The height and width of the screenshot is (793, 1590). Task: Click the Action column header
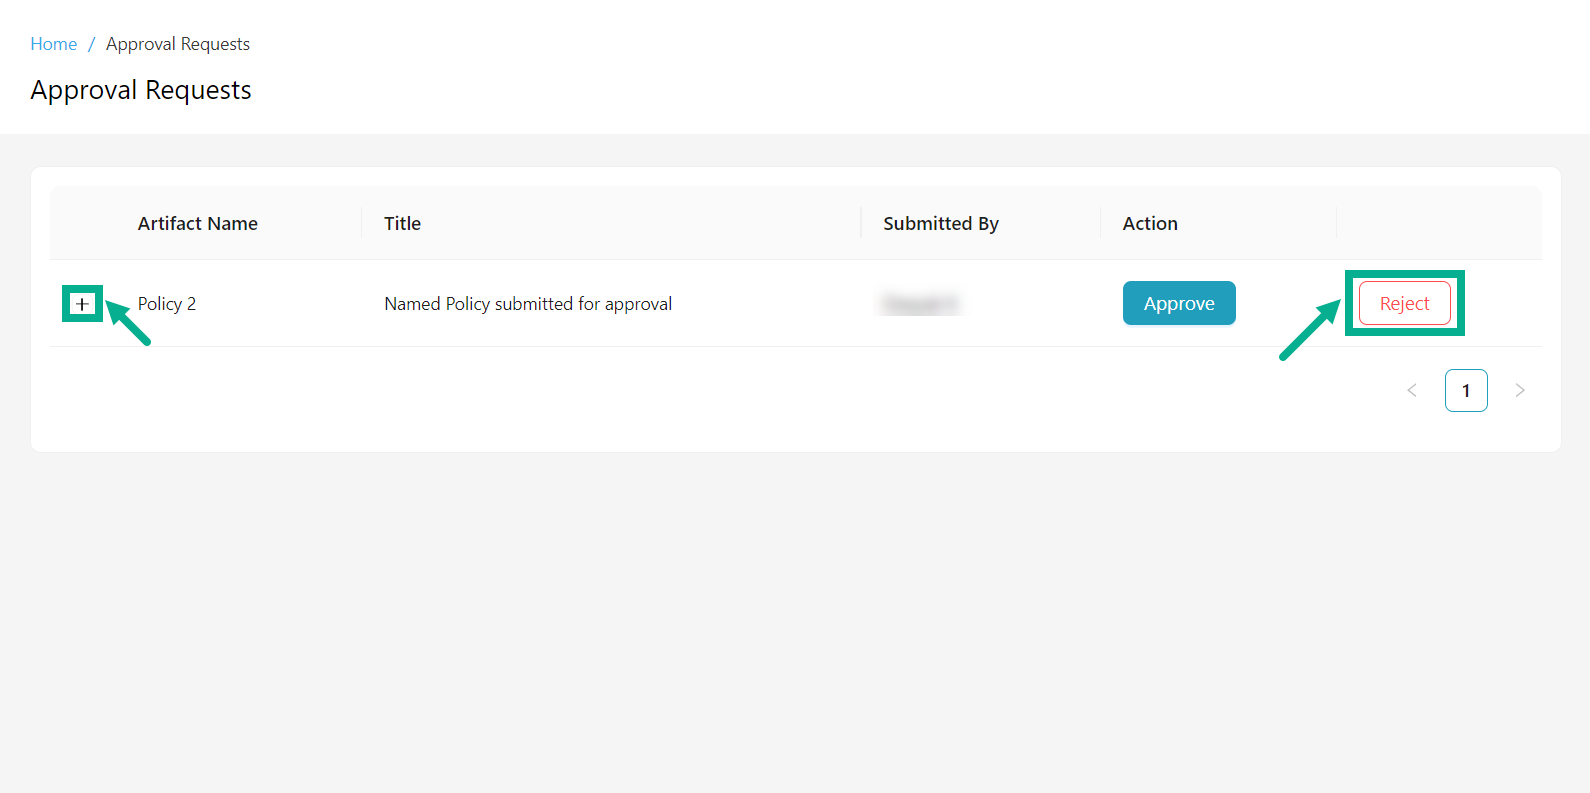(1149, 223)
